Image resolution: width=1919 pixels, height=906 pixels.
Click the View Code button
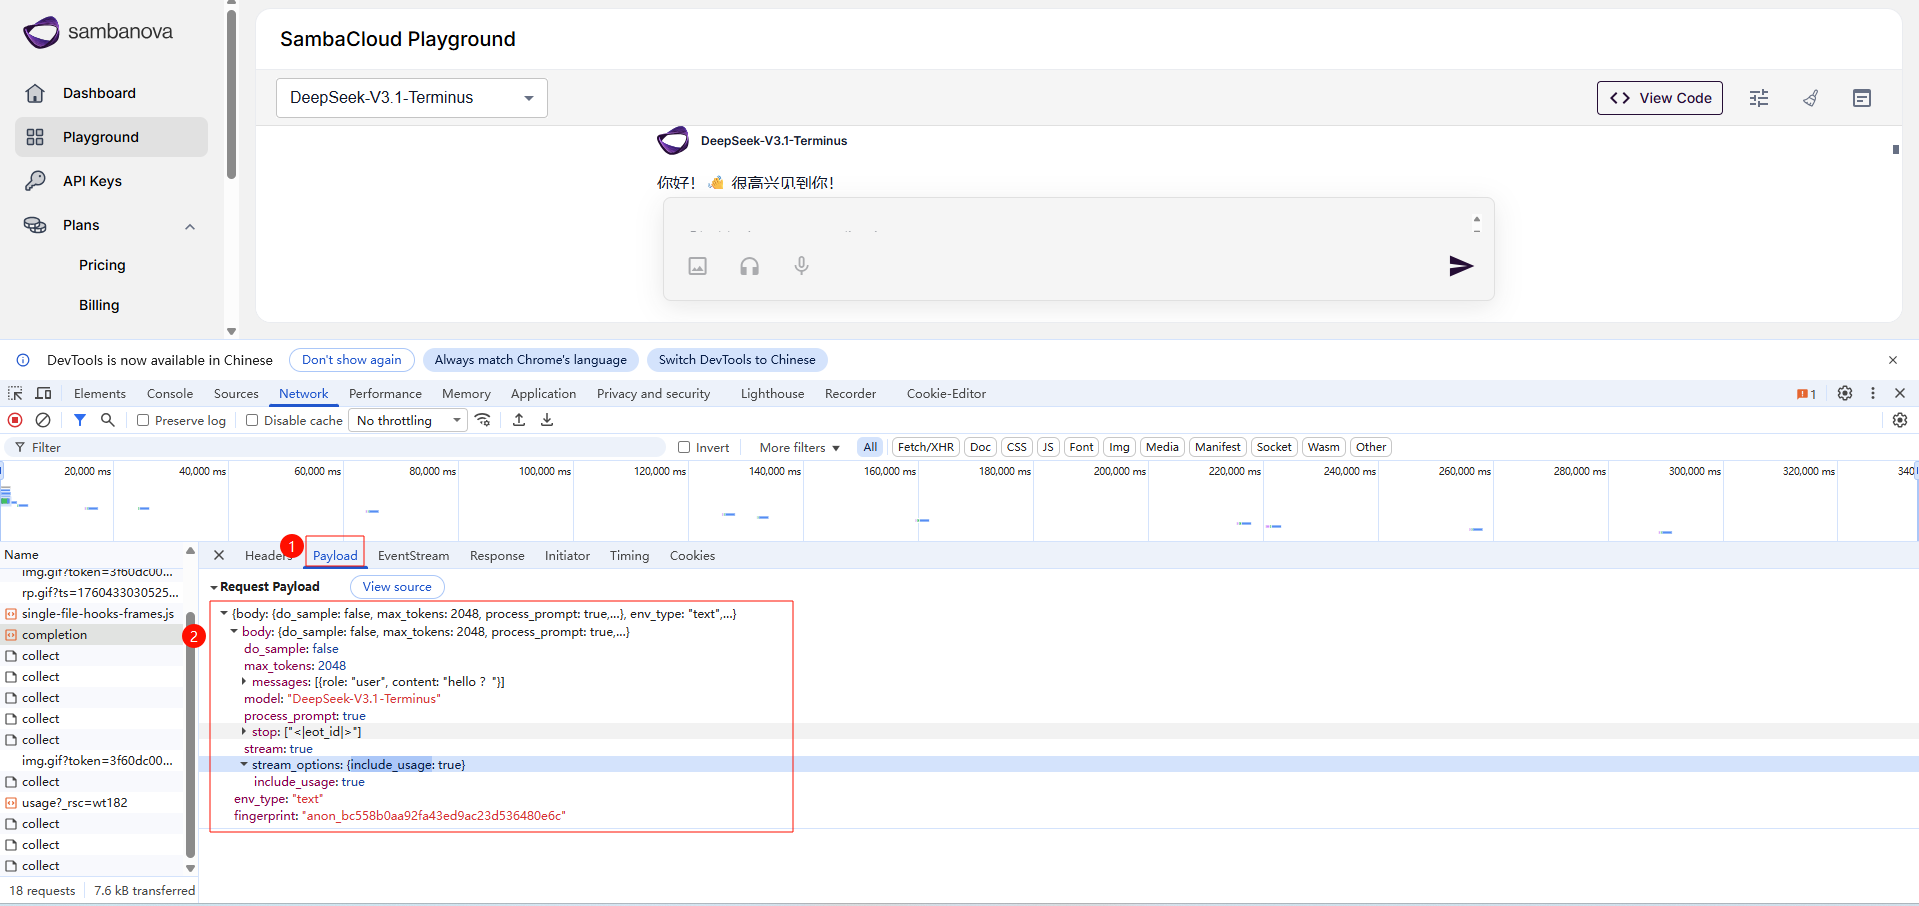click(x=1659, y=98)
